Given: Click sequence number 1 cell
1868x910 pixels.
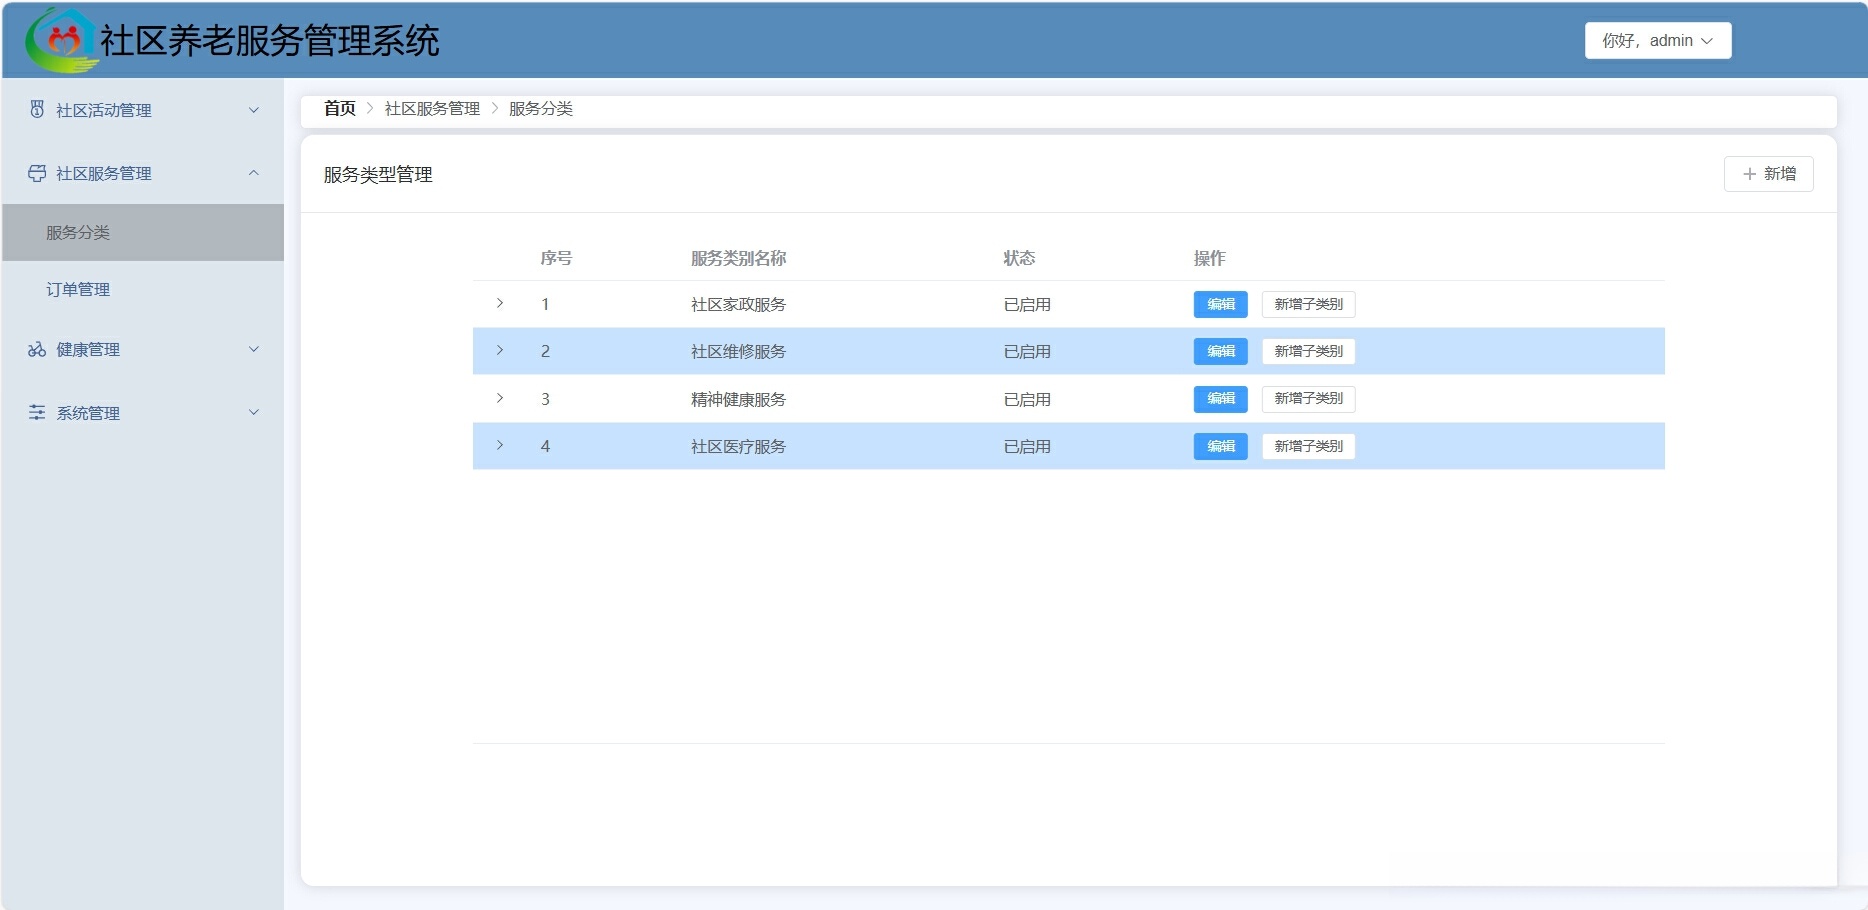Looking at the screenshot, I should tap(545, 304).
